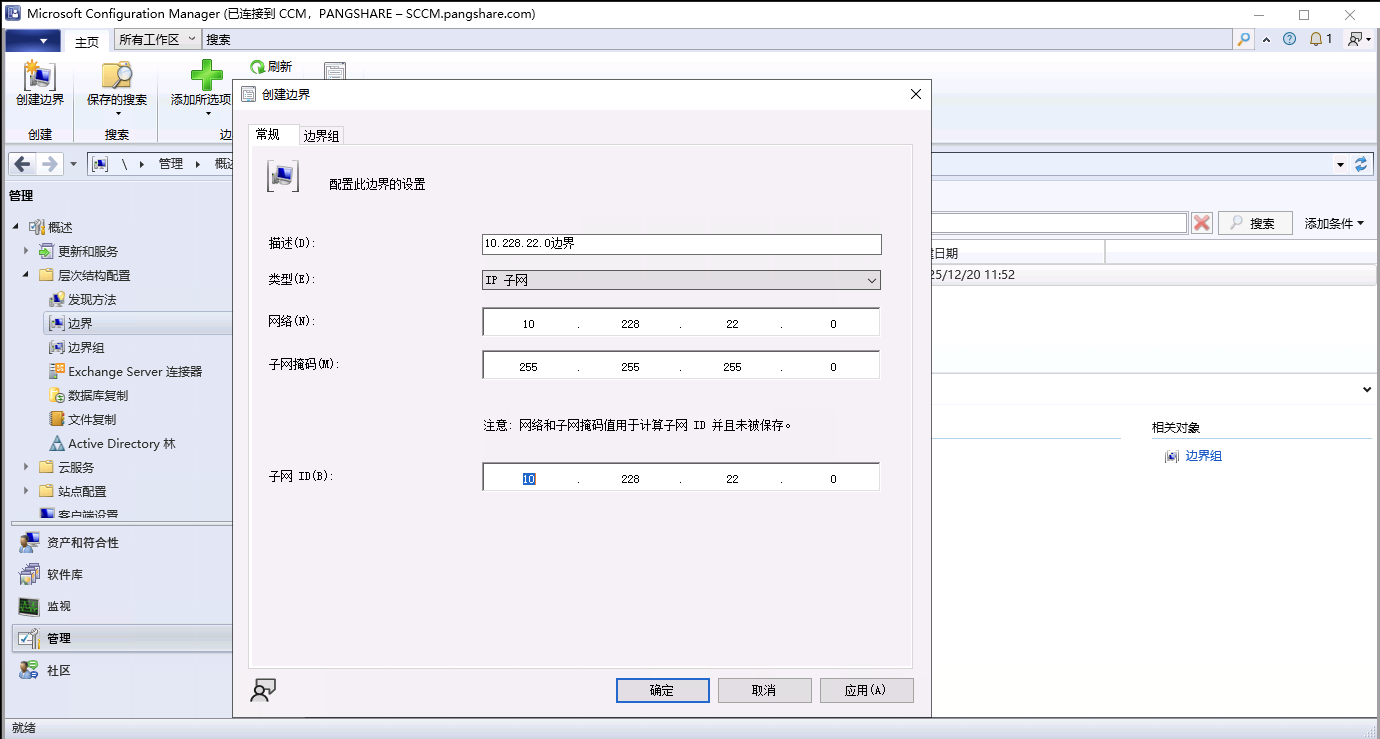Image resolution: width=1380 pixels, height=739 pixels.
Task: Click Cancel (取消) button in dialog
Action: click(764, 690)
